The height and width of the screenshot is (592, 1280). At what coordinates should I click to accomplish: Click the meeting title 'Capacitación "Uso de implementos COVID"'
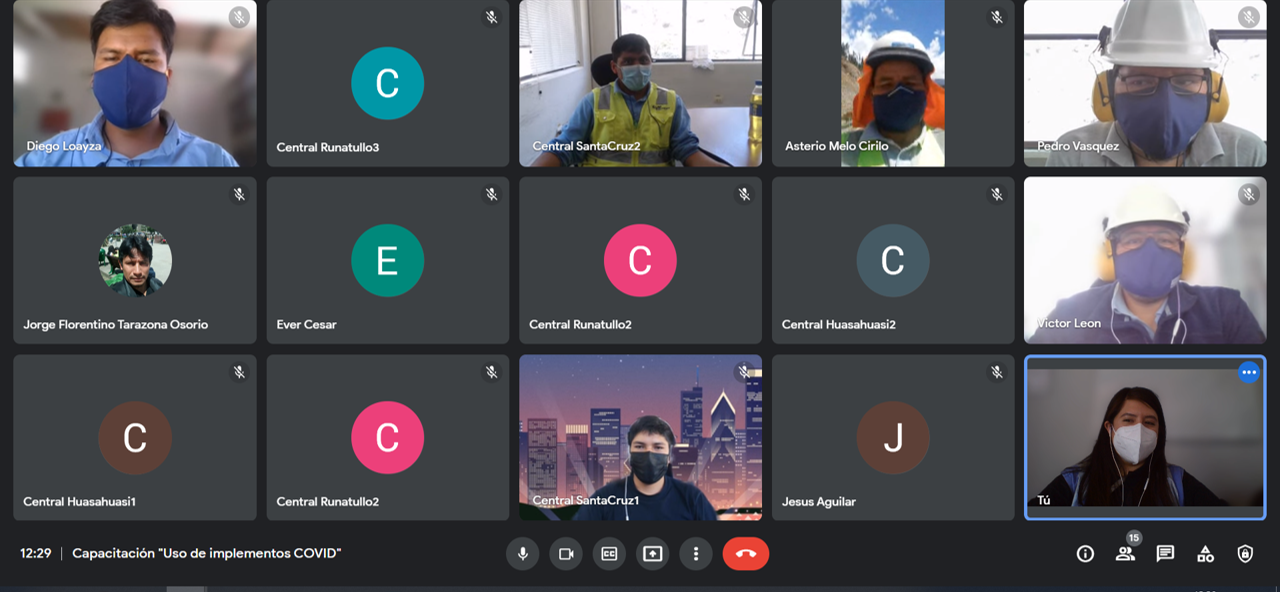pos(207,553)
